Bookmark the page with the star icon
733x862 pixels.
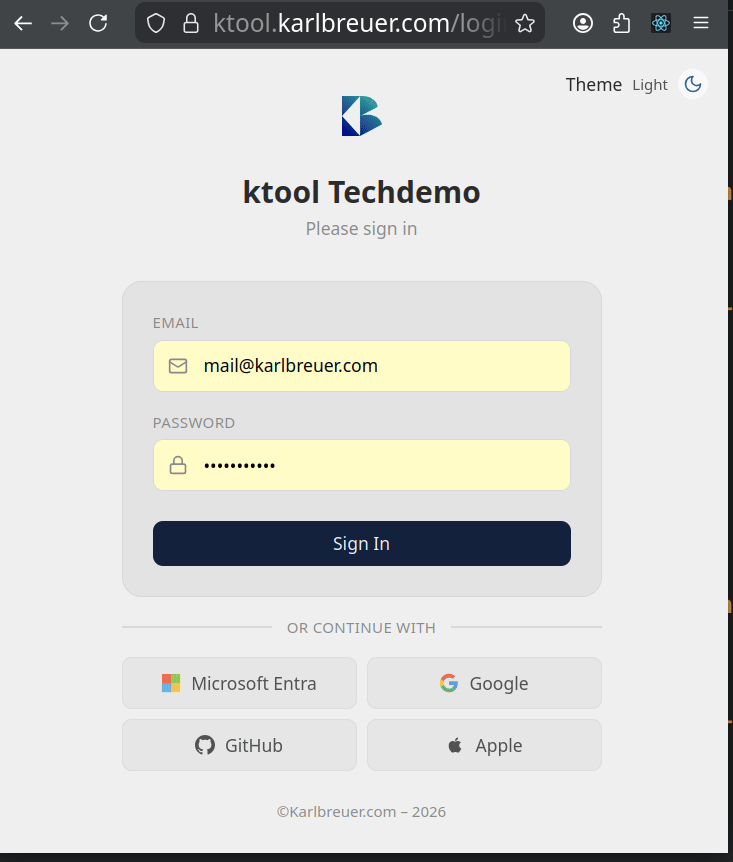[524, 22]
